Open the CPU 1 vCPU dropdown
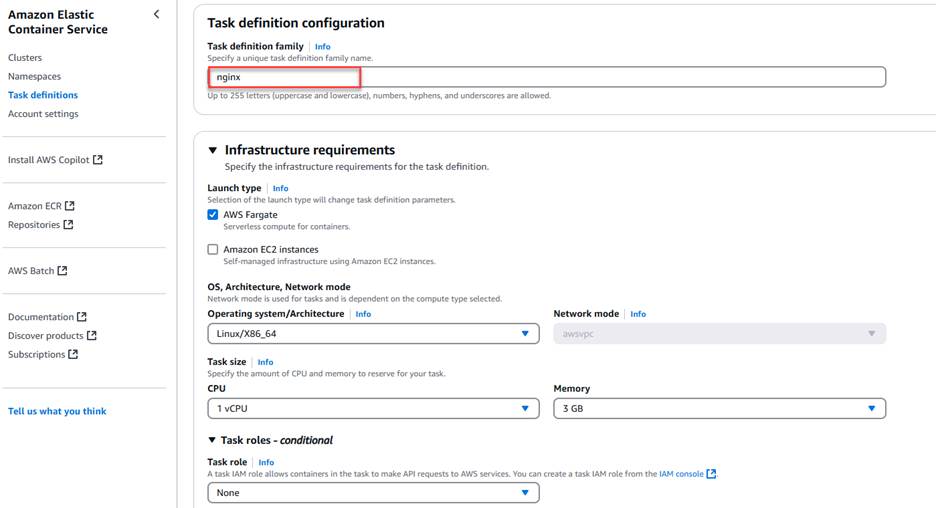936x508 pixels. (x=373, y=408)
